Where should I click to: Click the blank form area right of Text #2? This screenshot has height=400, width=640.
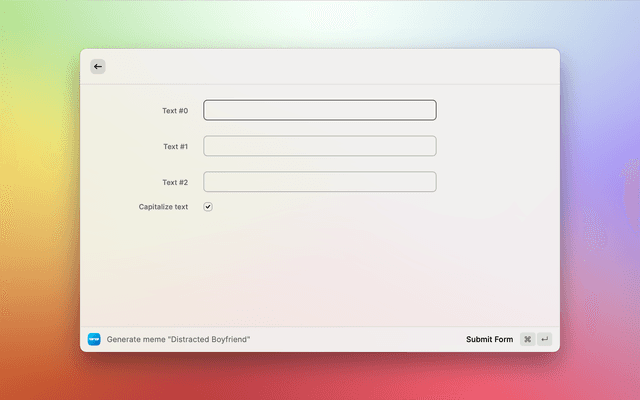tap(495, 182)
